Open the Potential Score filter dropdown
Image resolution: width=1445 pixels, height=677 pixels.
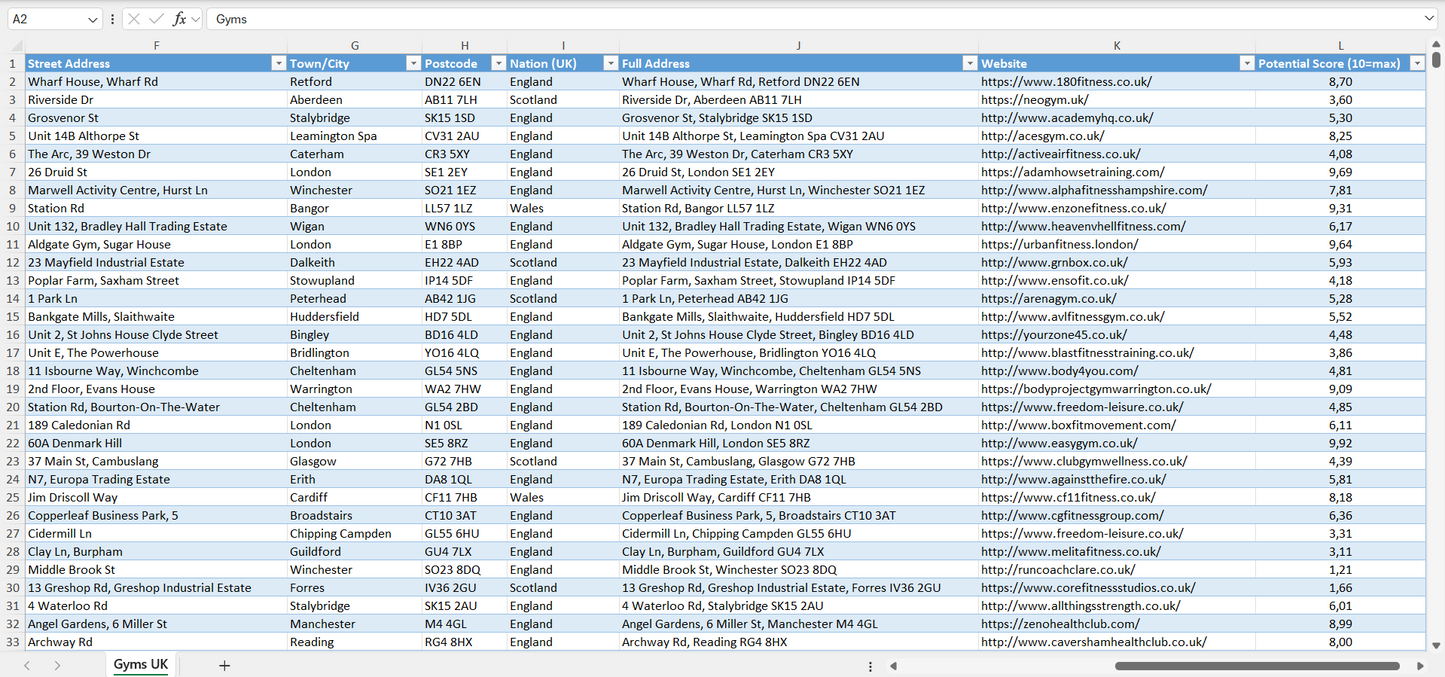(1417, 63)
